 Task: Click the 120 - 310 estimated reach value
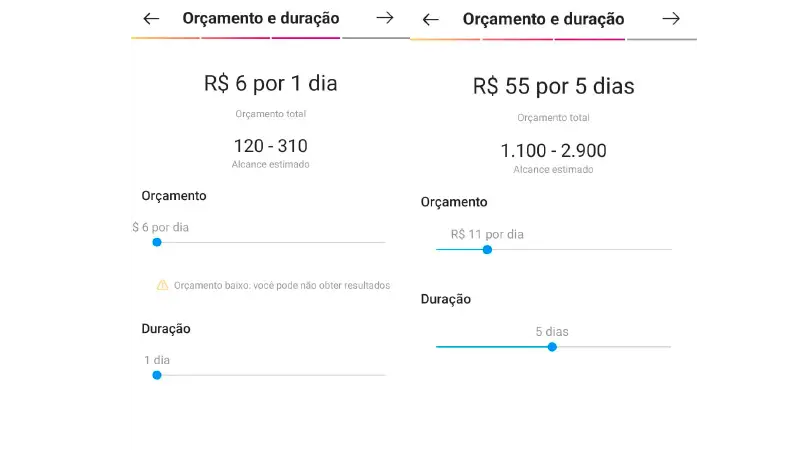pos(270,146)
